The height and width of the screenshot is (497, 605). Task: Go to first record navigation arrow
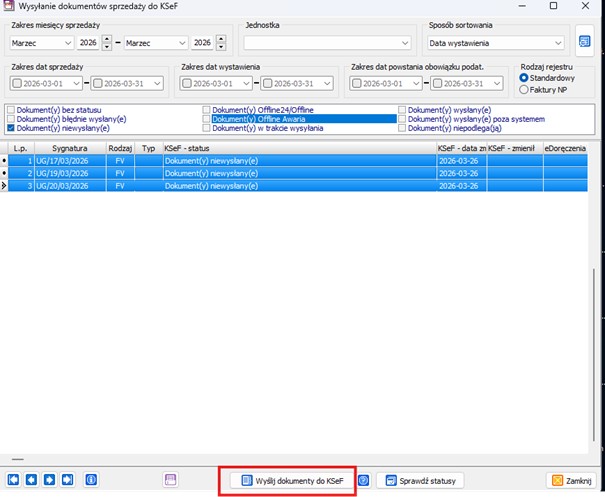coord(14,480)
